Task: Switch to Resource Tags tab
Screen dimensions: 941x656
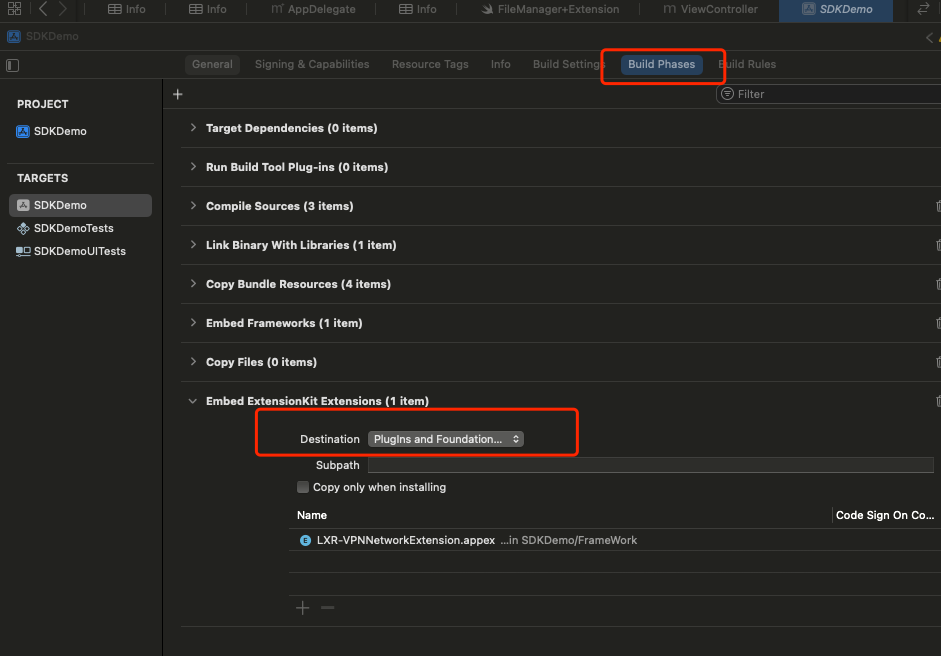Action: [430, 64]
